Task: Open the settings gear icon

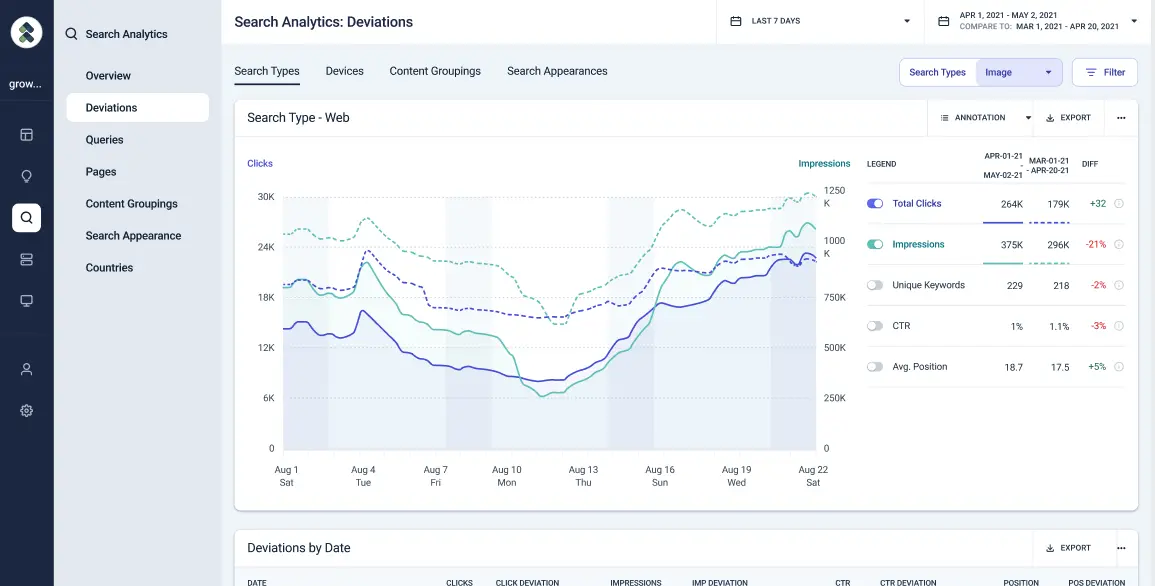Action: pos(27,410)
